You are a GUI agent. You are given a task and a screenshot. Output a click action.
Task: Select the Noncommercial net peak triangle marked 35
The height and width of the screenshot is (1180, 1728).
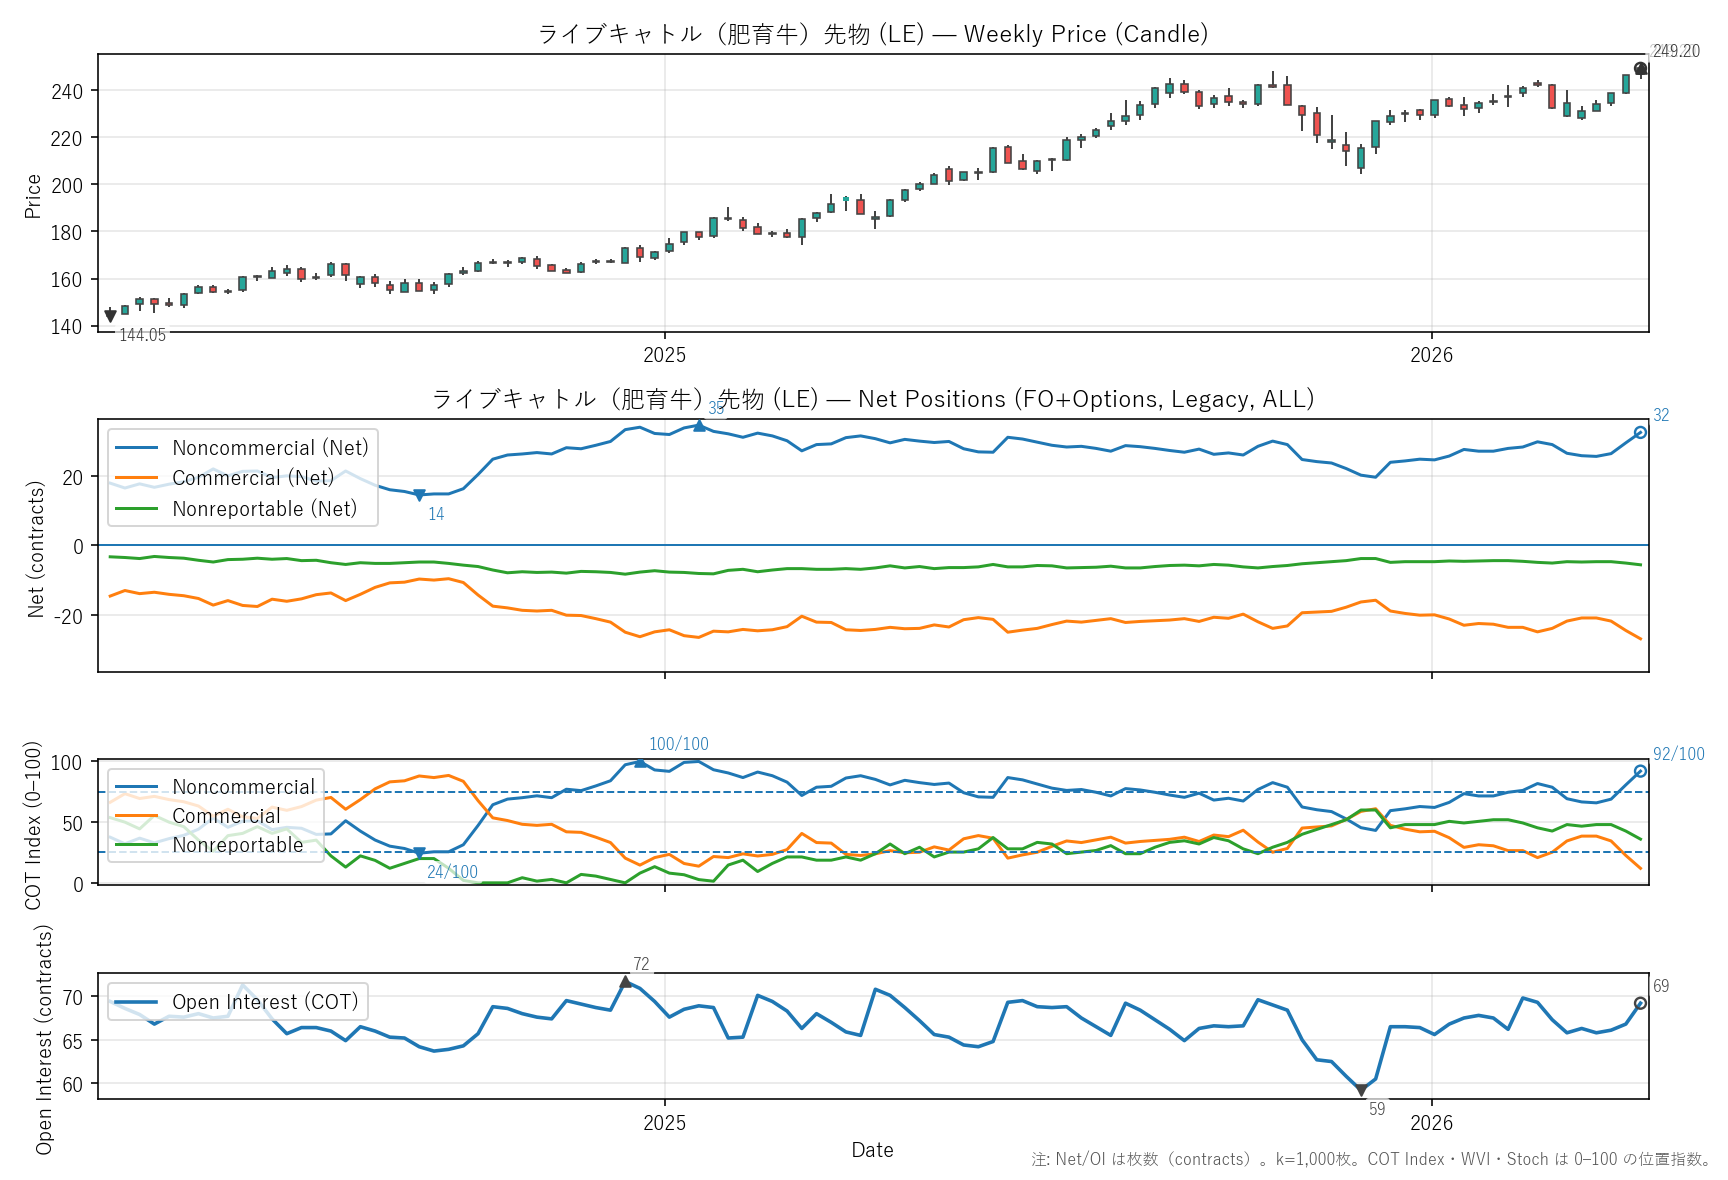(699, 426)
